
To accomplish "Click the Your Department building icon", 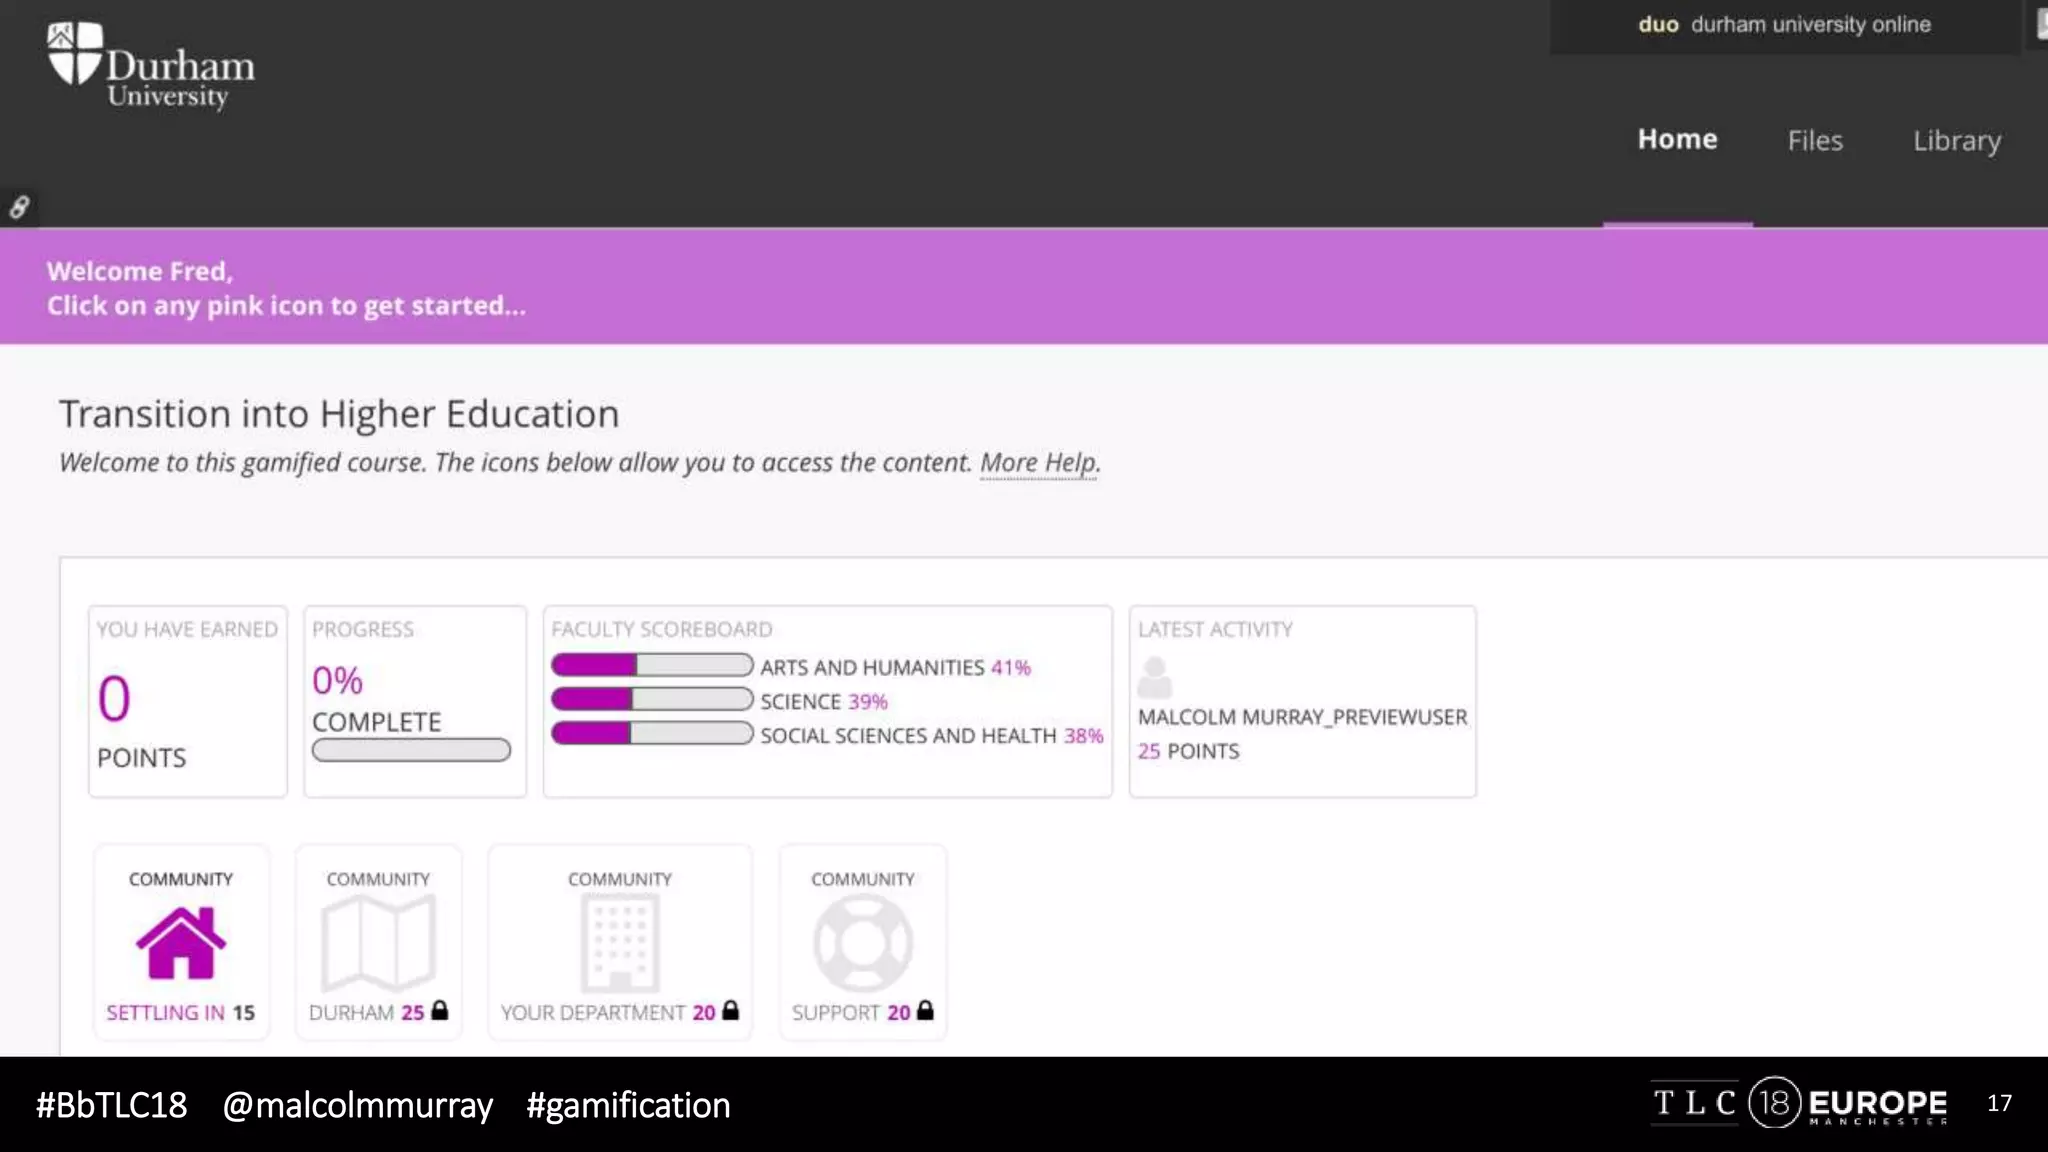I will tap(619, 943).
